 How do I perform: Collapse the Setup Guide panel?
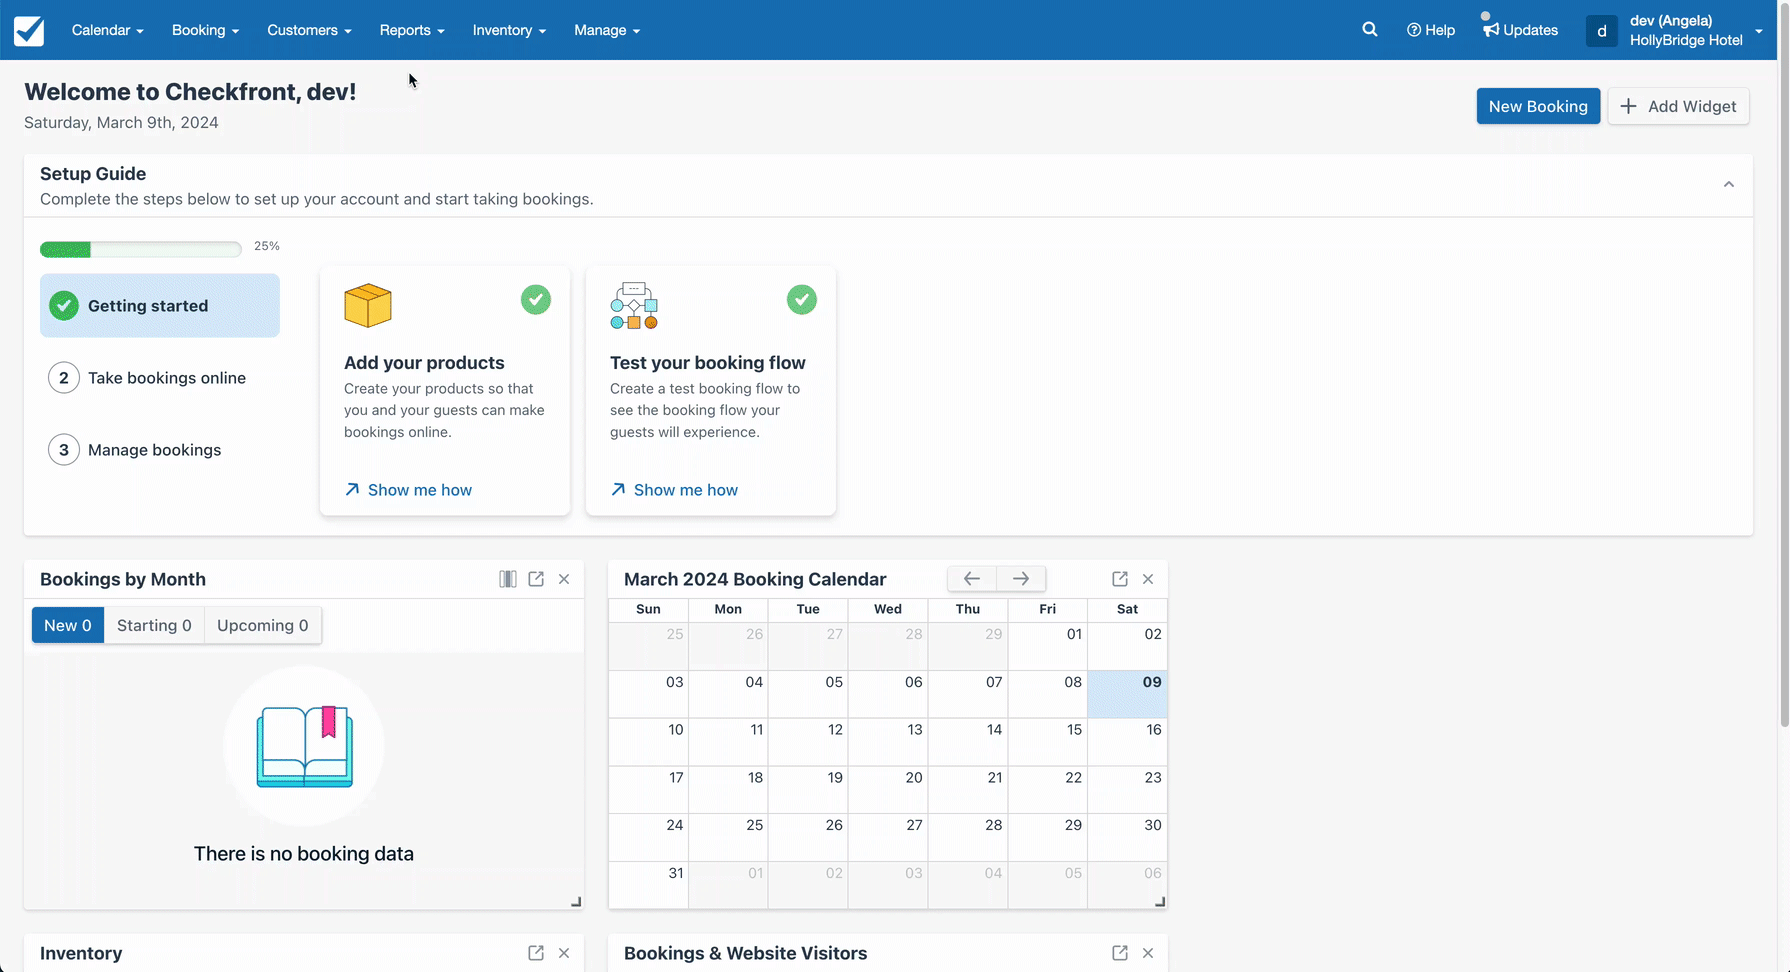(x=1729, y=184)
